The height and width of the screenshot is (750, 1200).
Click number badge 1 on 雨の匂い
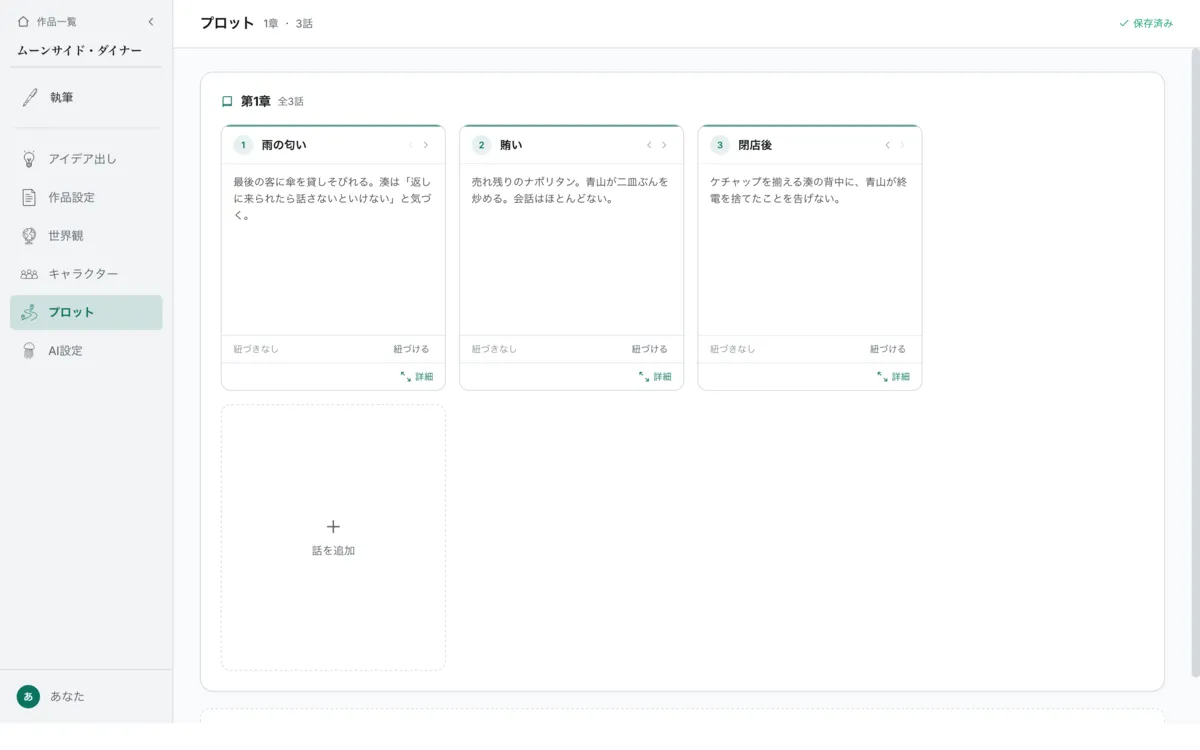(x=243, y=145)
